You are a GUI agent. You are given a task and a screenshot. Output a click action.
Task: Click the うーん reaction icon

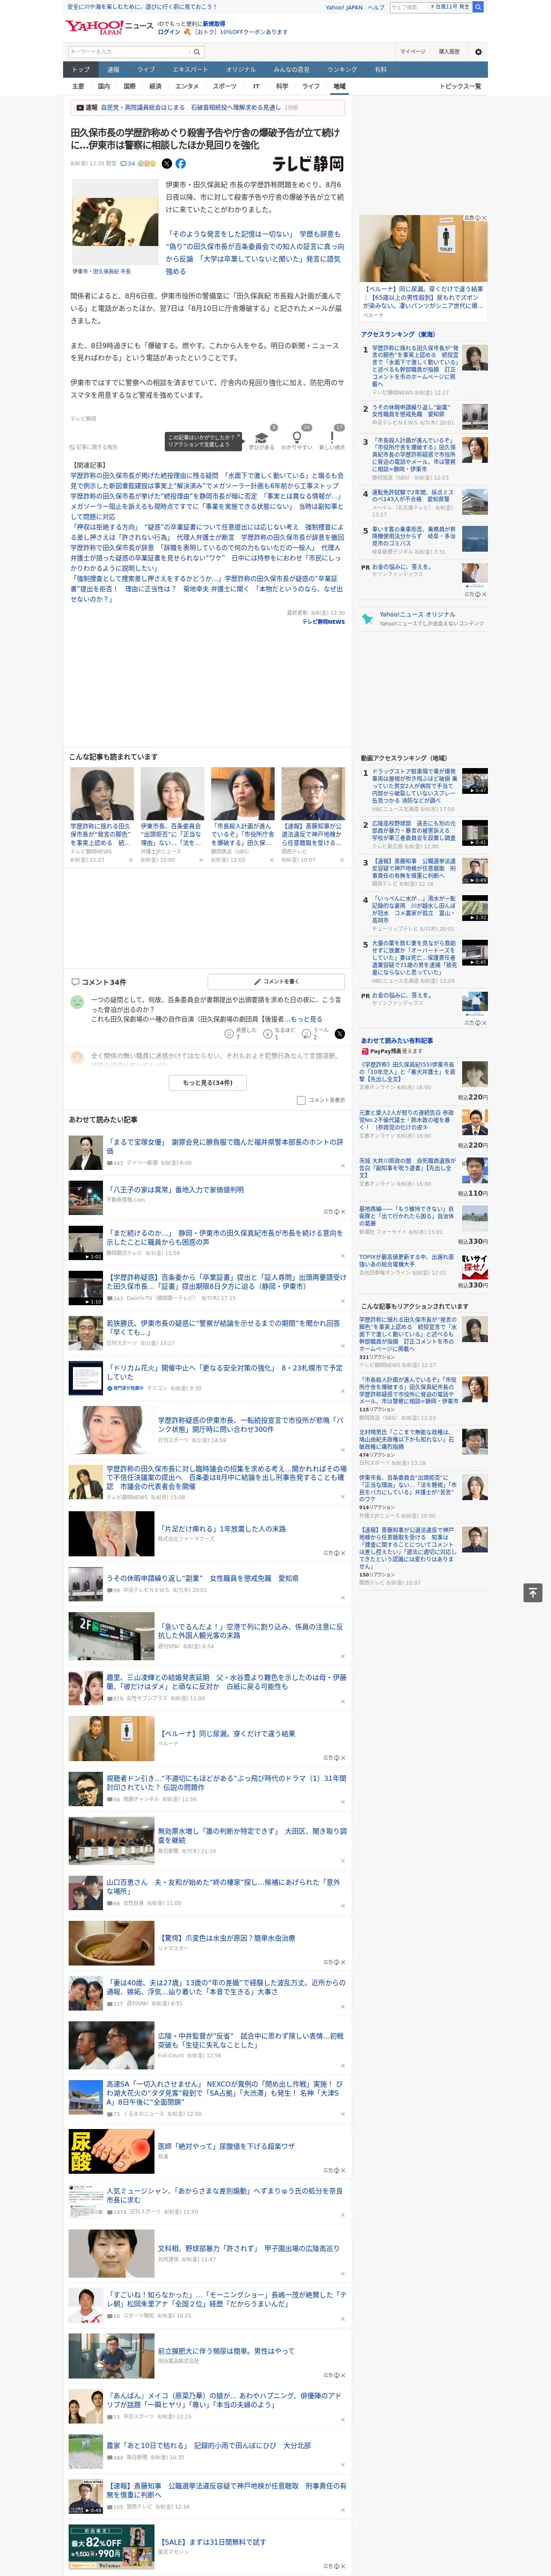tap(307, 1033)
